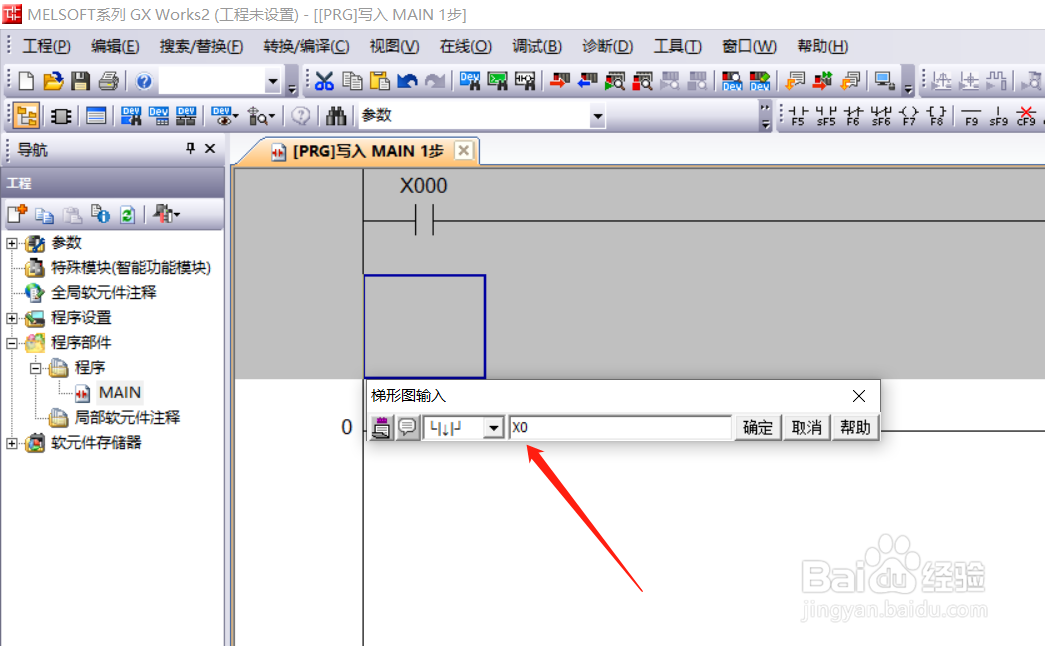Expand the 参数 tree node

click(12, 243)
